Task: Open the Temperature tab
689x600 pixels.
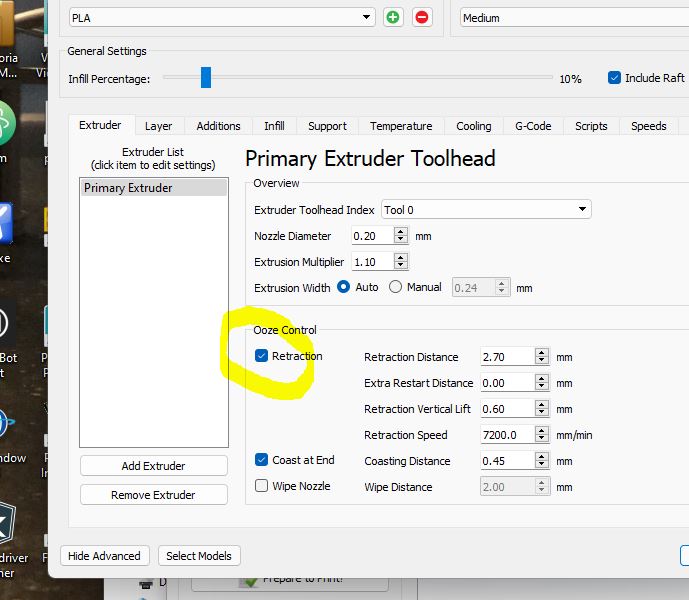Action: tap(401, 126)
